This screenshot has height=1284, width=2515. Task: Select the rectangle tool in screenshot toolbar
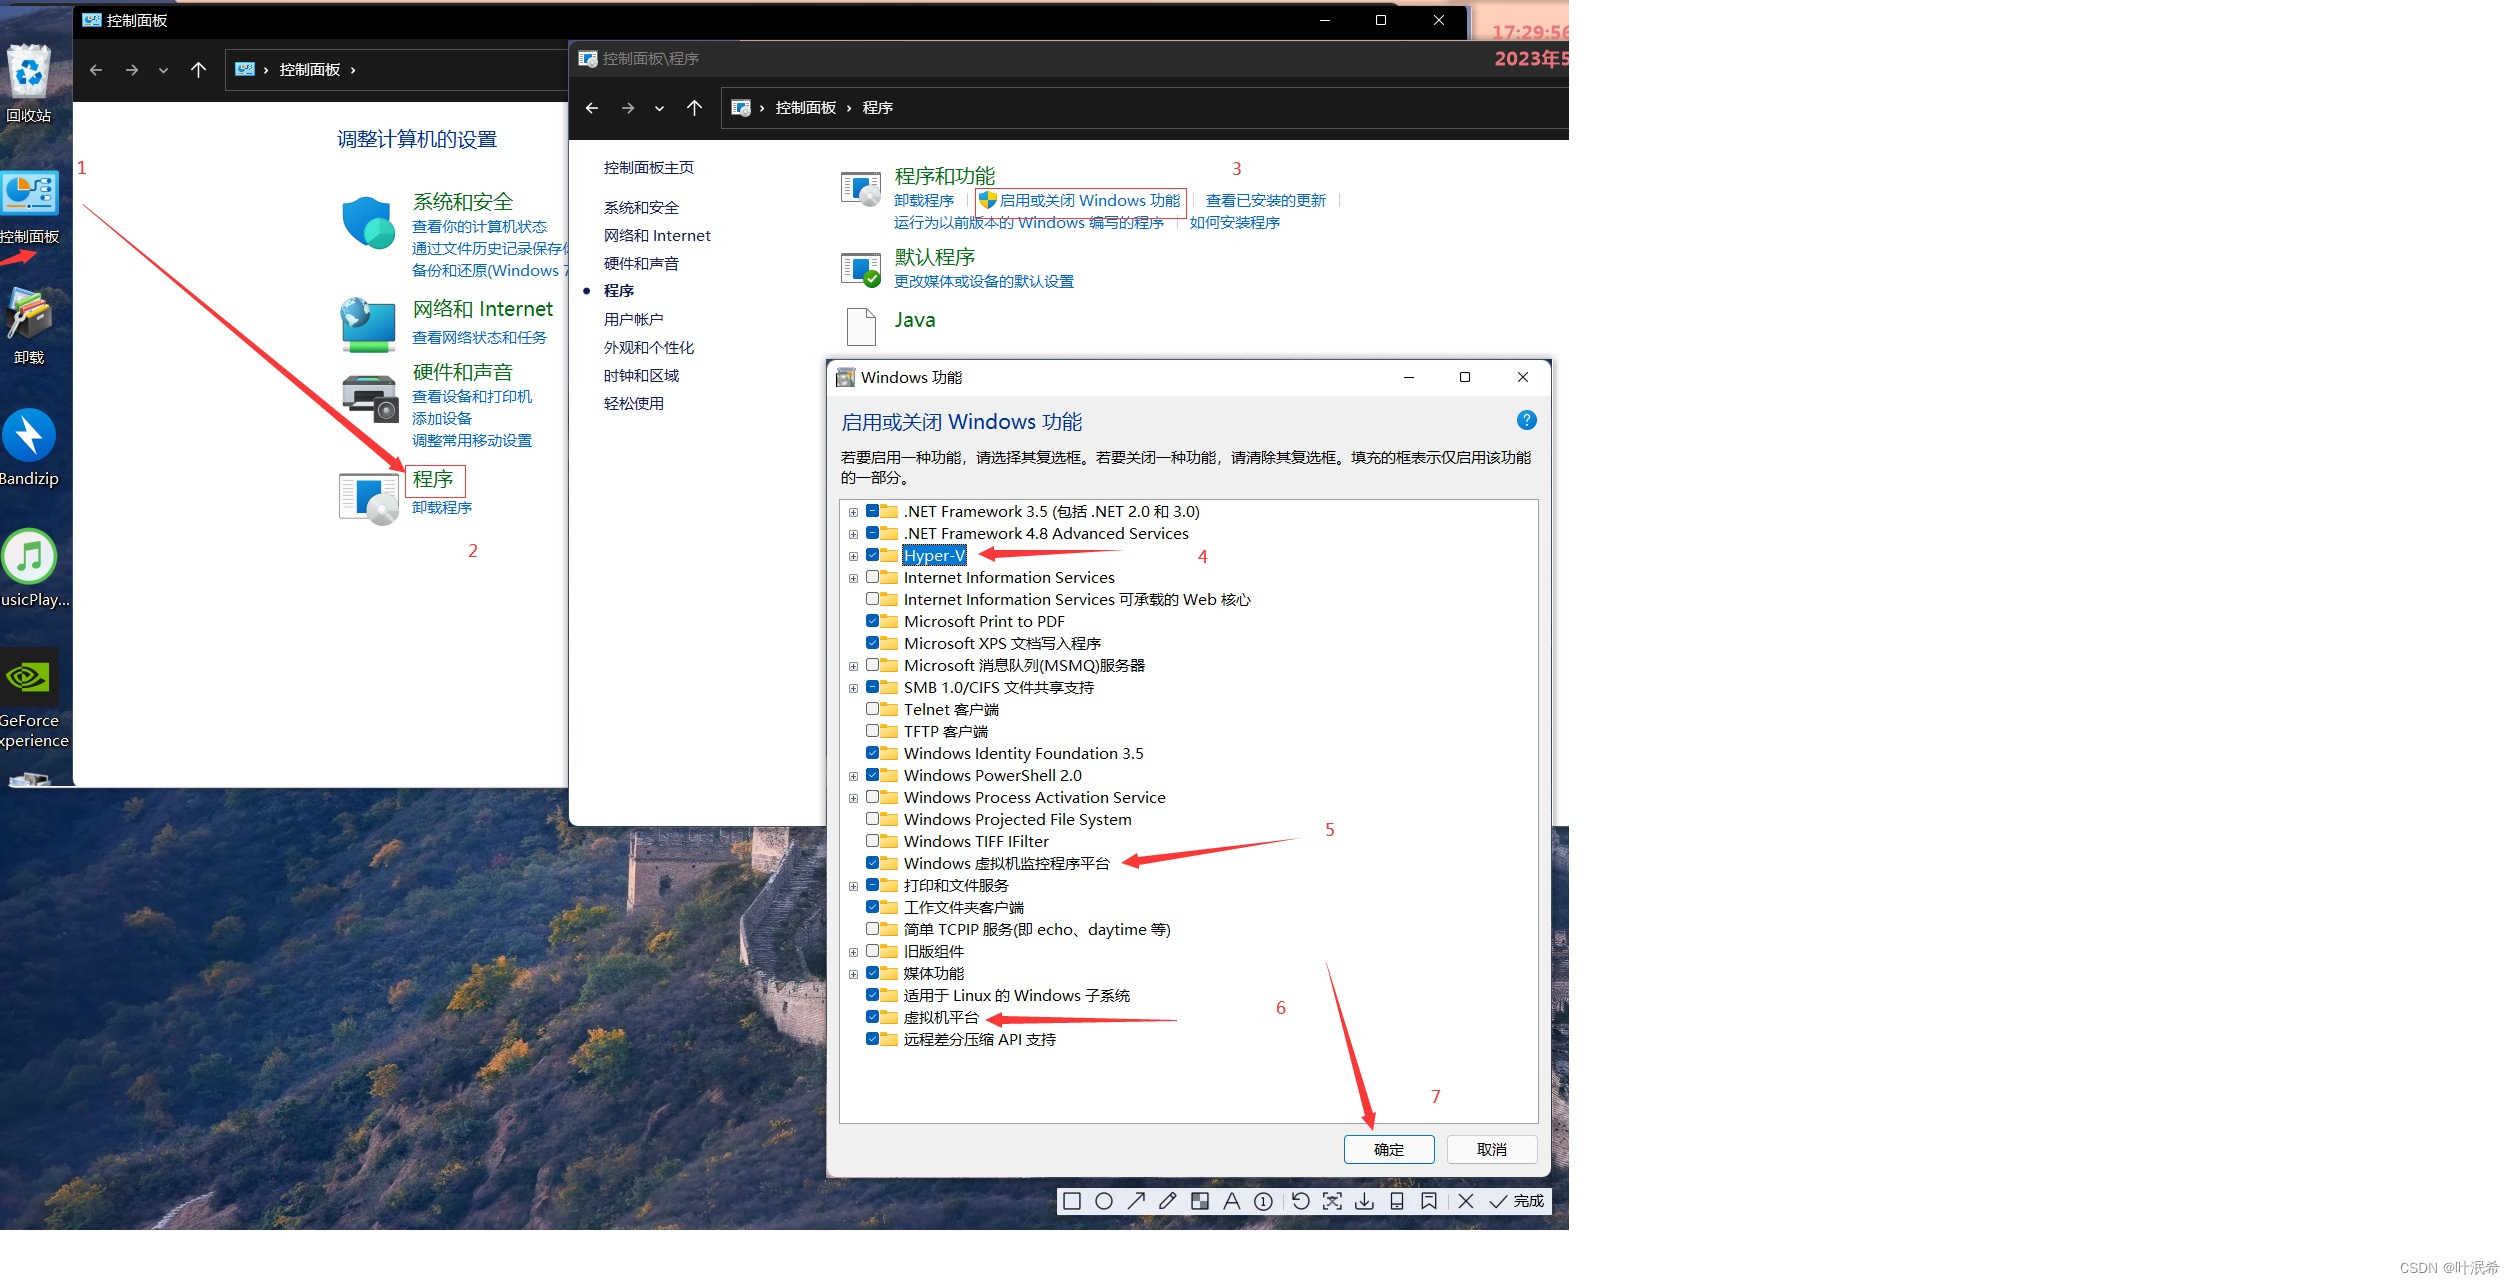(1072, 1201)
